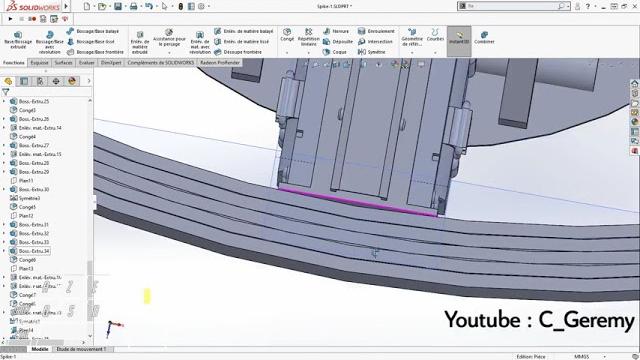Image resolution: width=640 pixels, height=360 pixels.
Task: Open the Assistance pour le perçage tool
Action: [169, 38]
